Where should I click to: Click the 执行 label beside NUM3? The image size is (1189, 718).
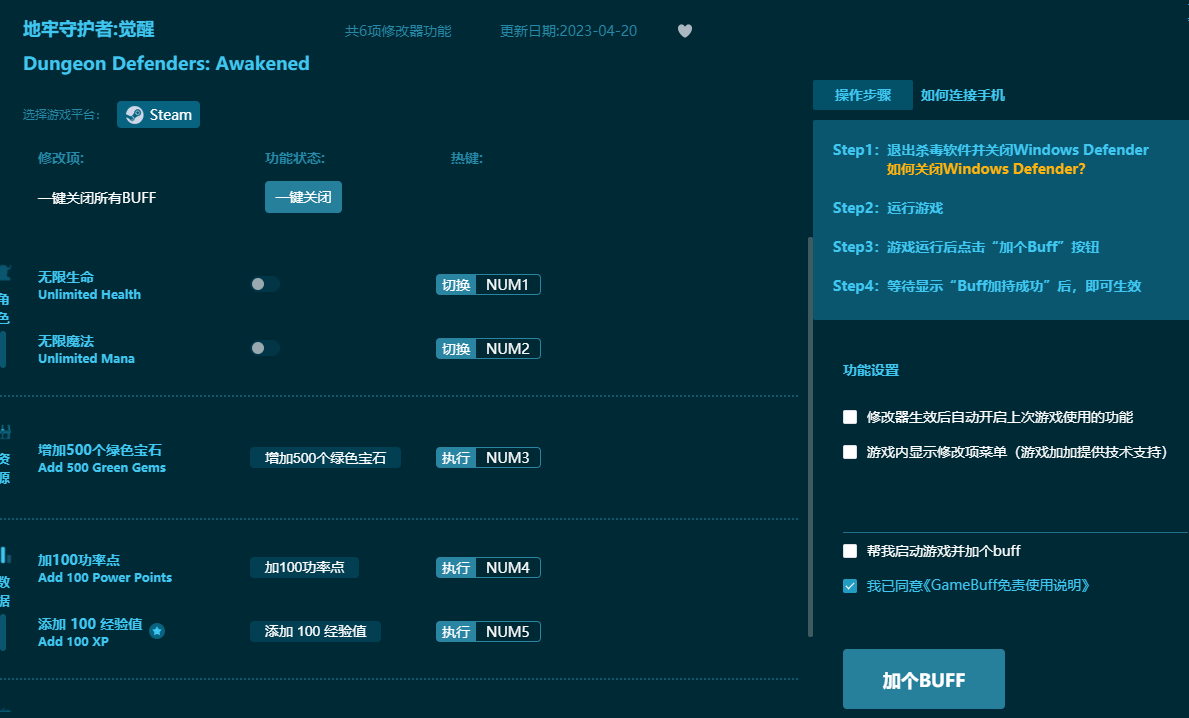[x=456, y=458]
